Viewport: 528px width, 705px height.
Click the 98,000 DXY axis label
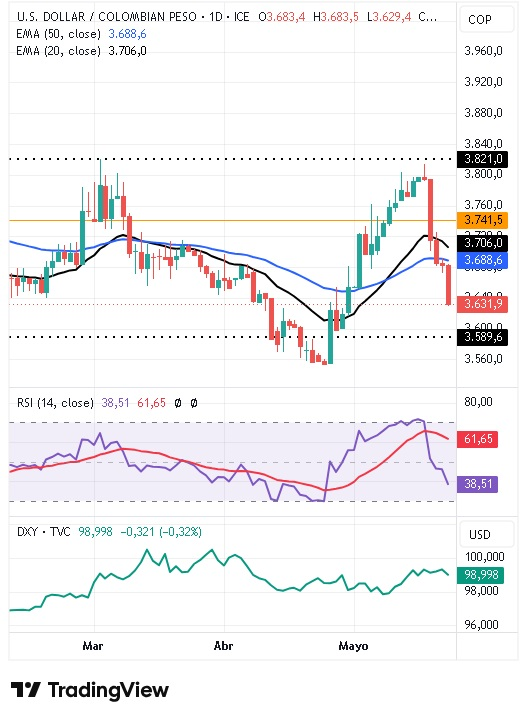click(481, 590)
